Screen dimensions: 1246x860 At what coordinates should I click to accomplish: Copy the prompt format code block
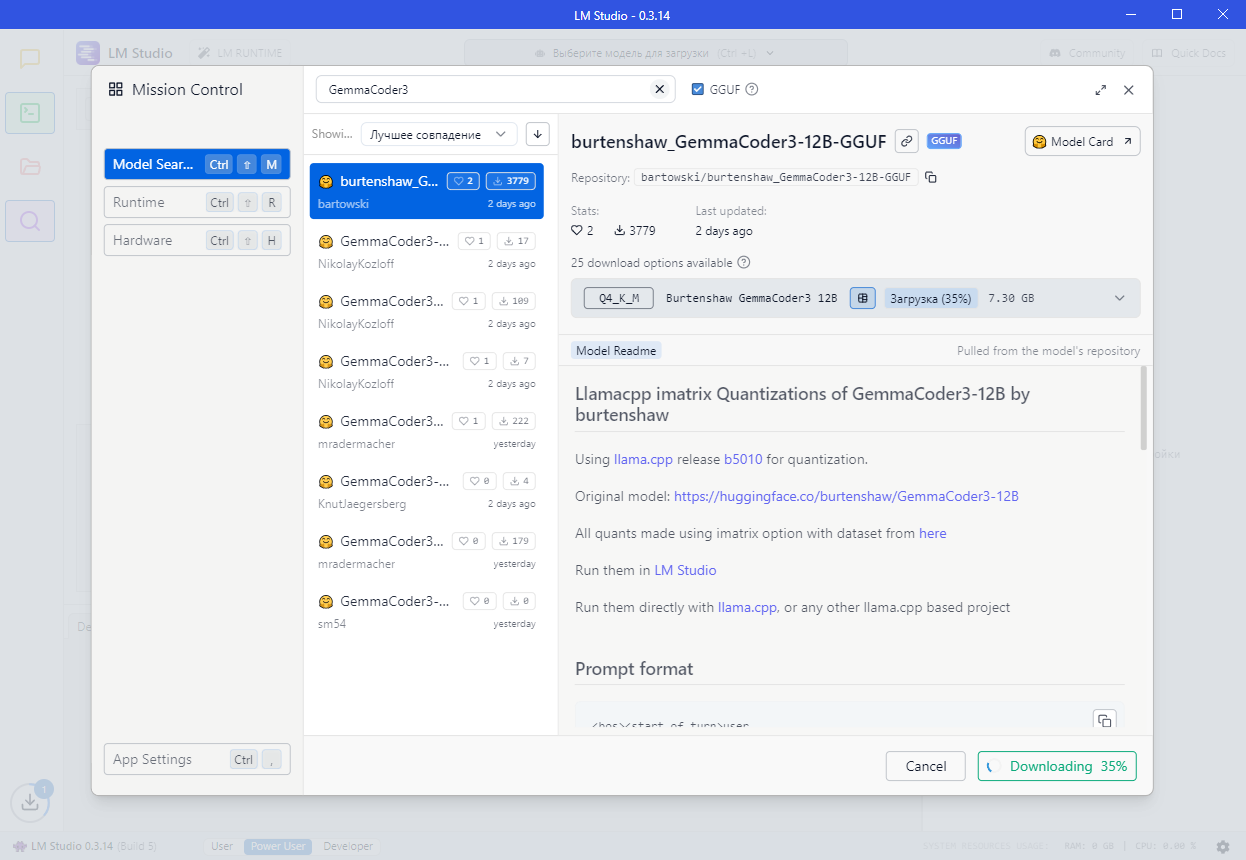(1104, 720)
